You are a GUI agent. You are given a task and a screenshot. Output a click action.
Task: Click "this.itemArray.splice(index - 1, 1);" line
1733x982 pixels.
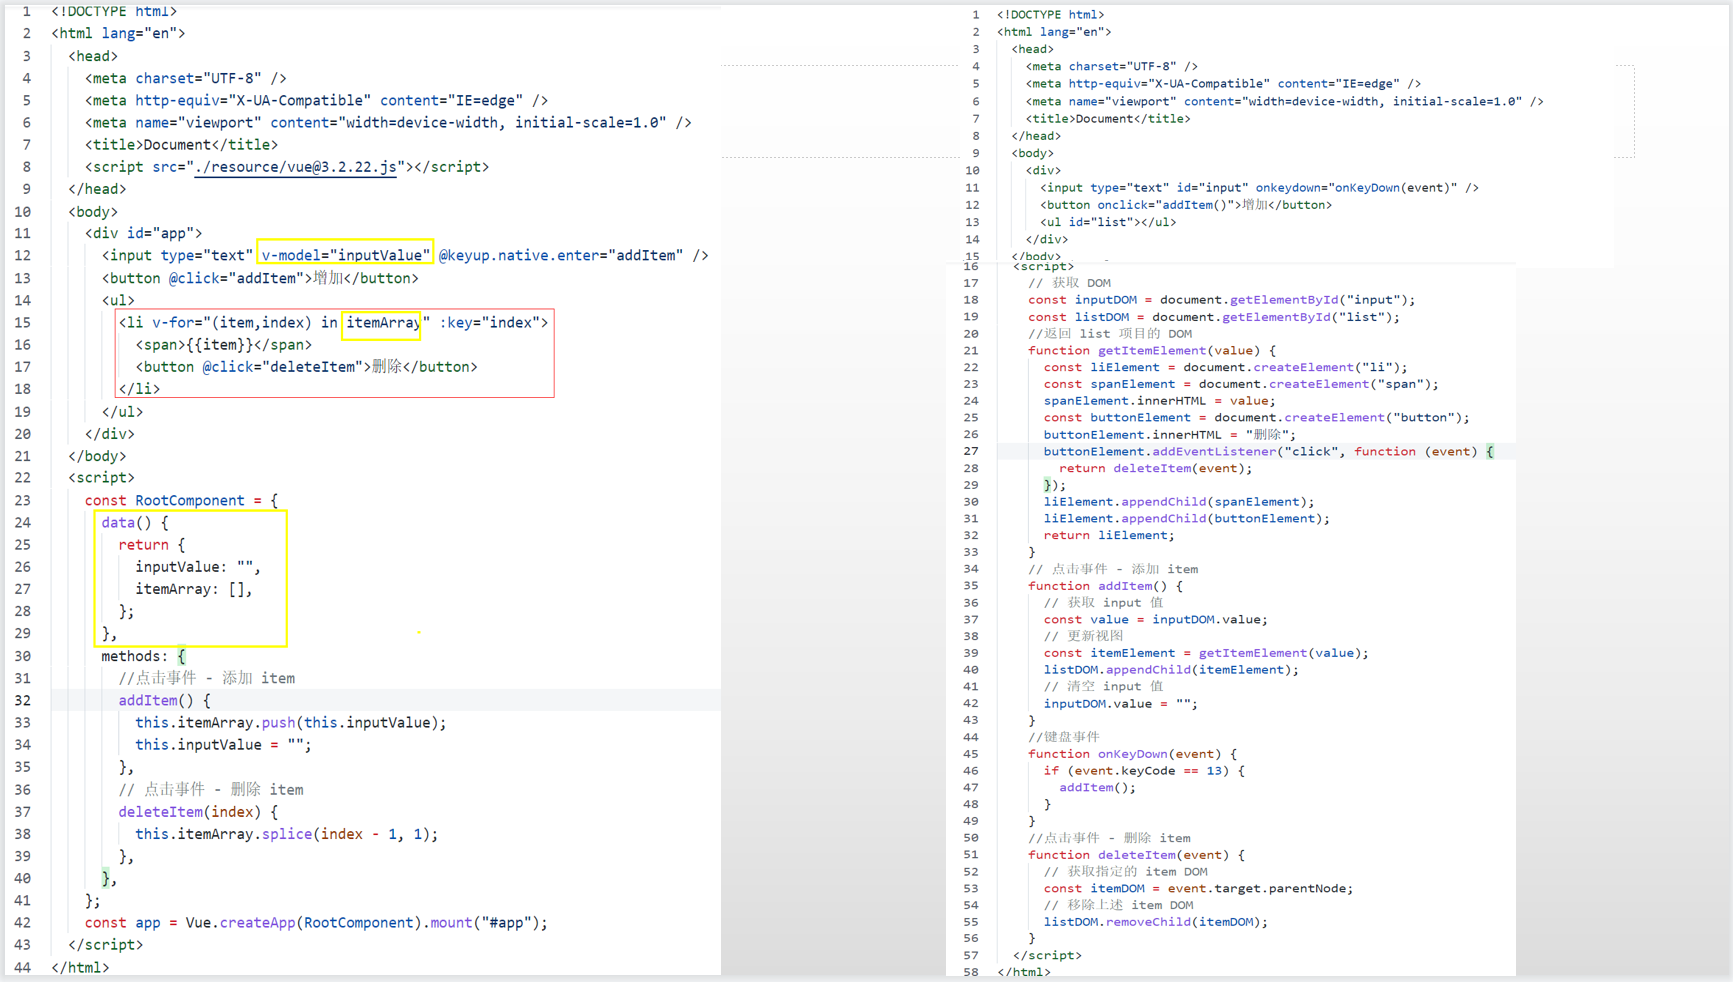(x=287, y=834)
